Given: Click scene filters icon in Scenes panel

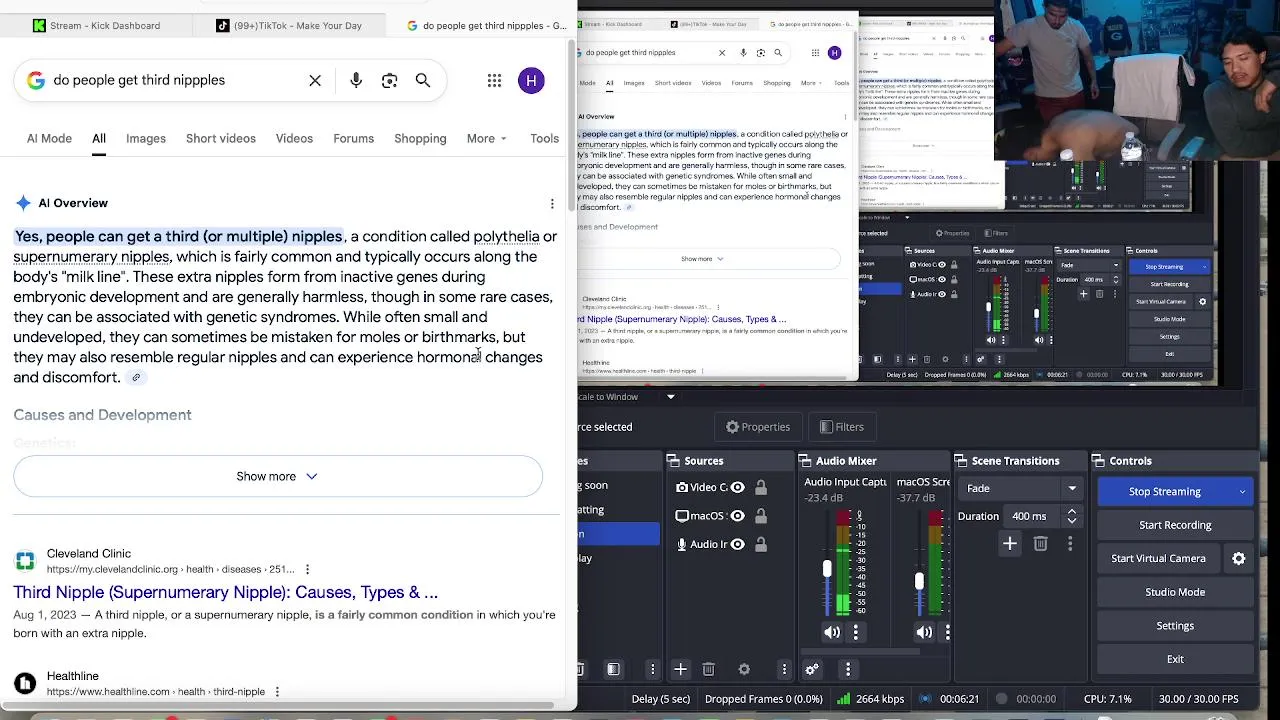Looking at the screenshot, I should pyautogui.click(x=613, y=669).
